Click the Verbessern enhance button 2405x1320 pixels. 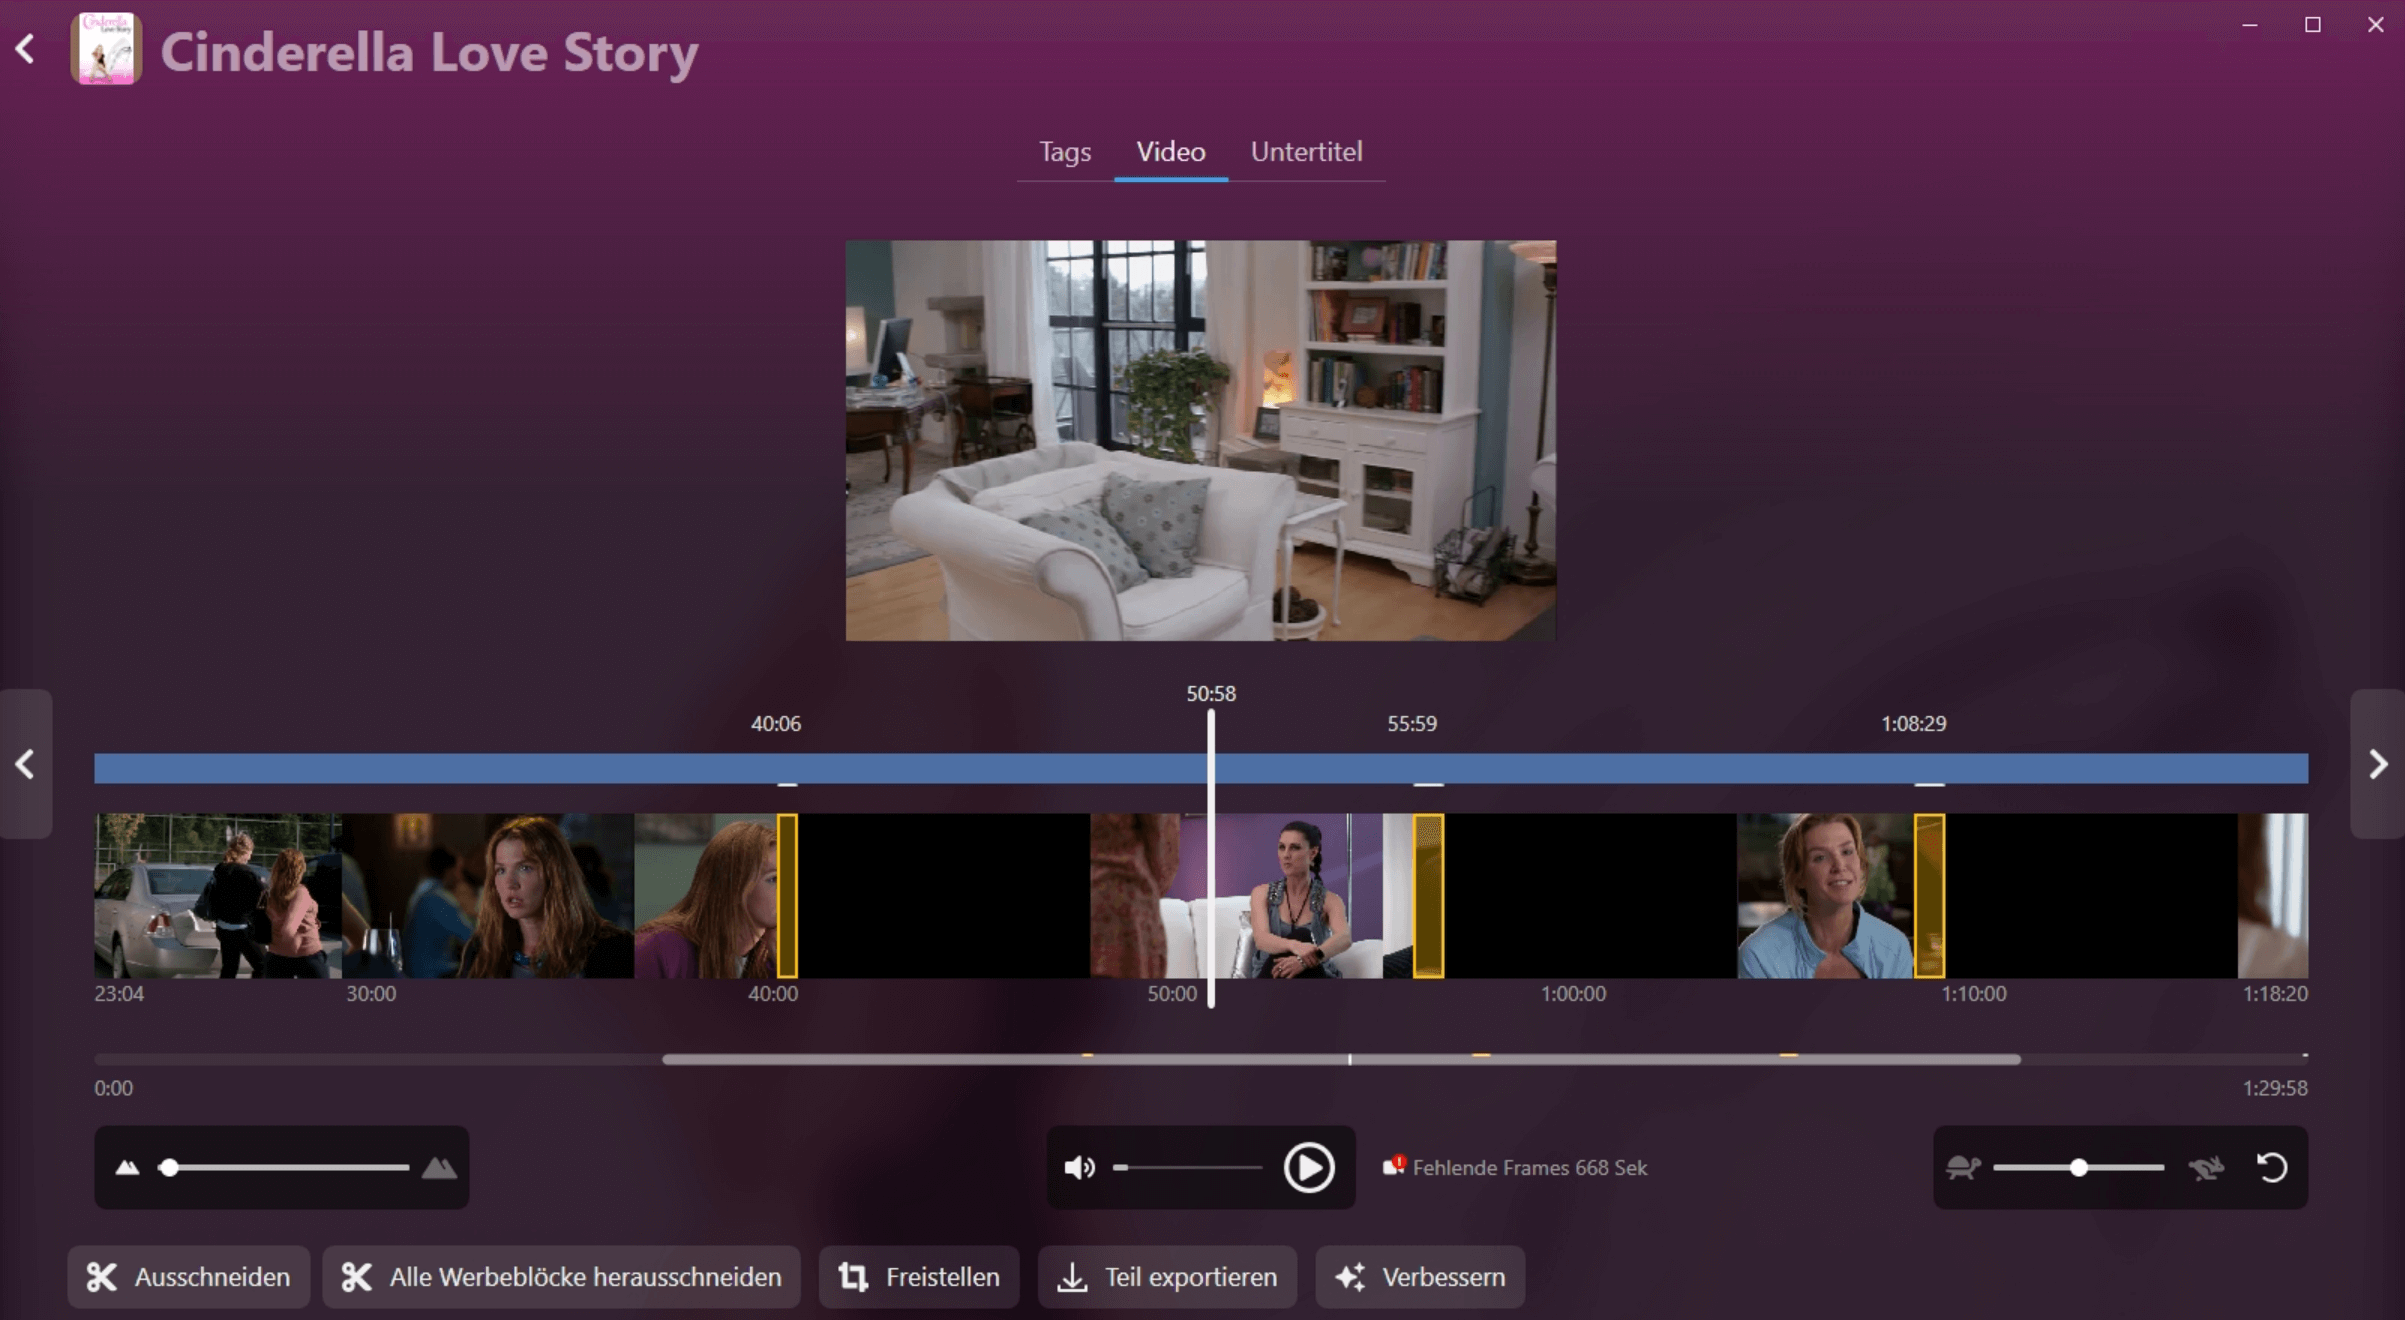coord(1420,1277)
